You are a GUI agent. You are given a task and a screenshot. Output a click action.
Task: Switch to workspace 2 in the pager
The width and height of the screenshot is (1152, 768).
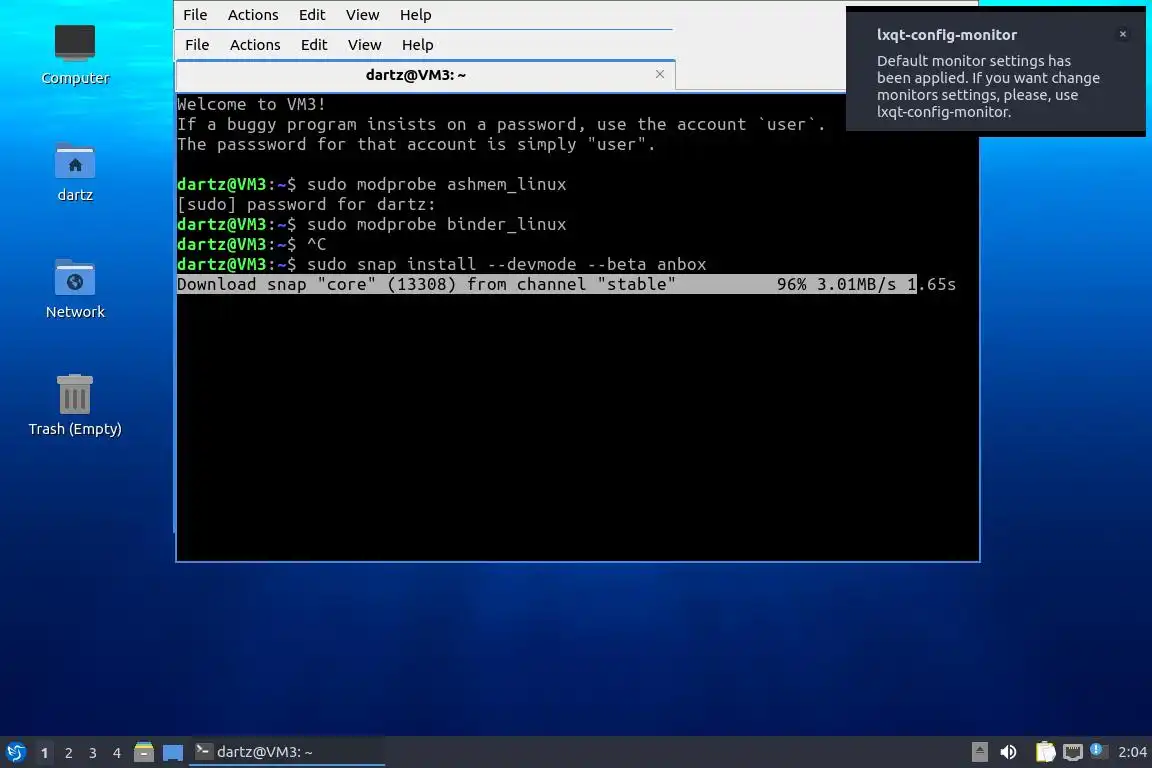[x=68, y=753]
